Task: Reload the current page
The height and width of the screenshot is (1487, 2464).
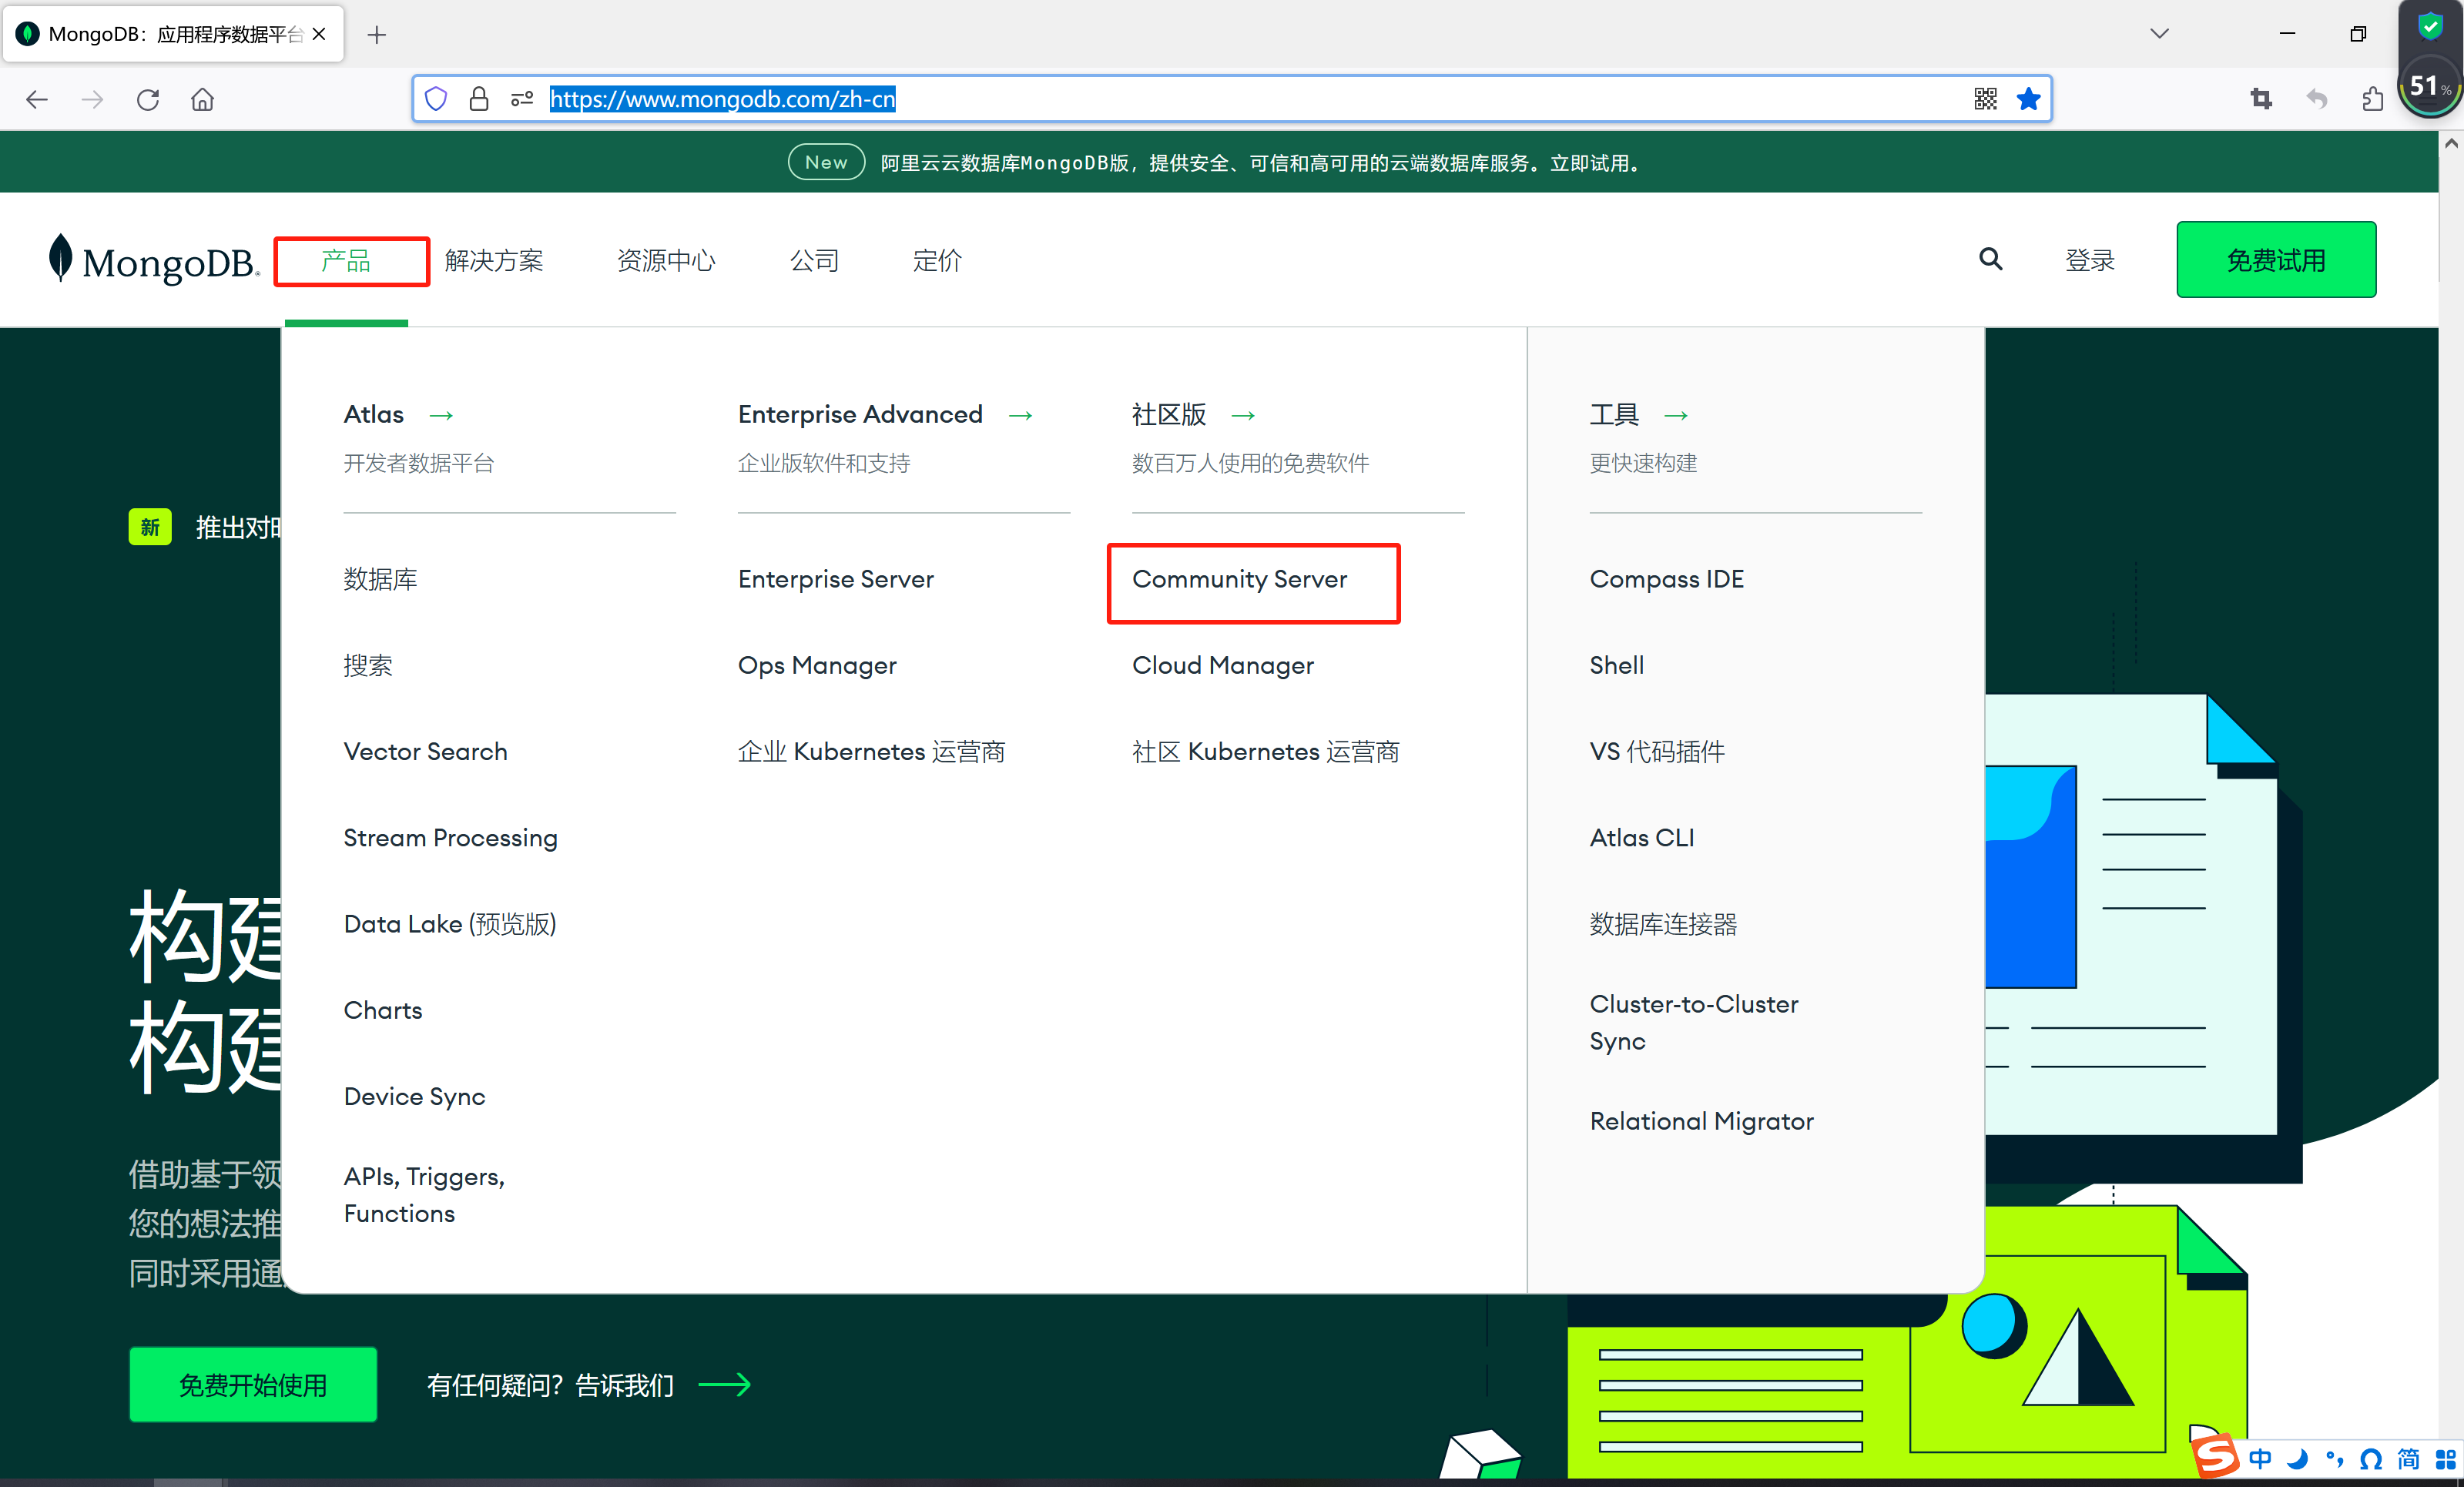Action: point(148,99)
